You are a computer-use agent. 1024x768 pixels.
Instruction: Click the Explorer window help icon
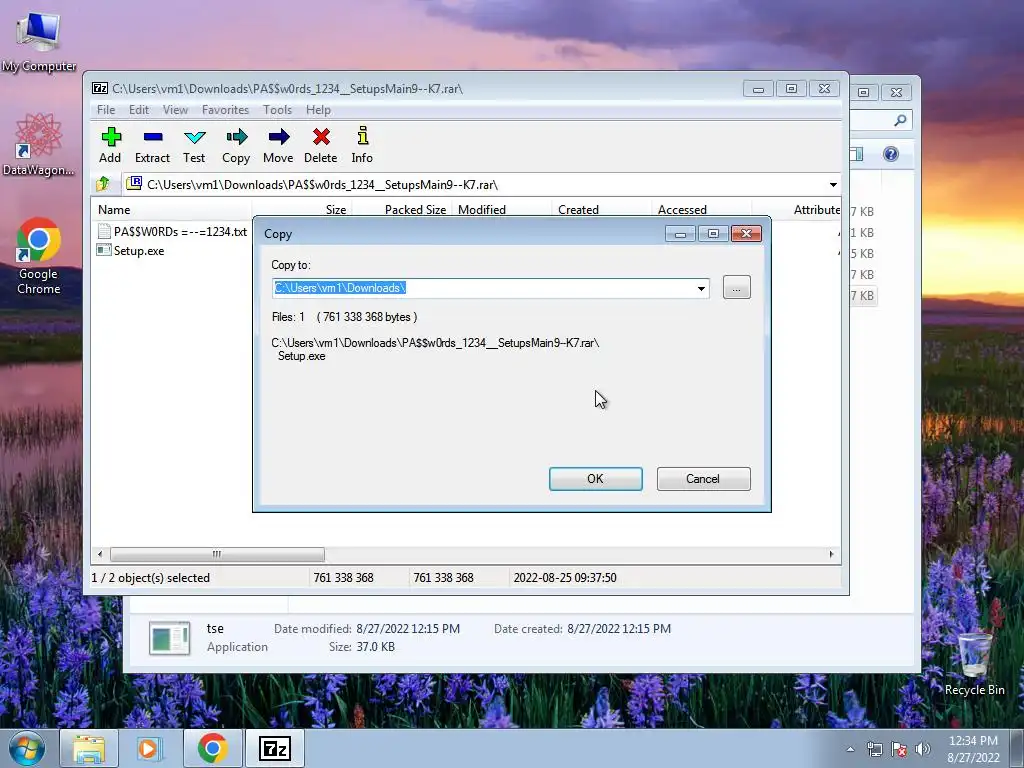click(x=891, y=154)
